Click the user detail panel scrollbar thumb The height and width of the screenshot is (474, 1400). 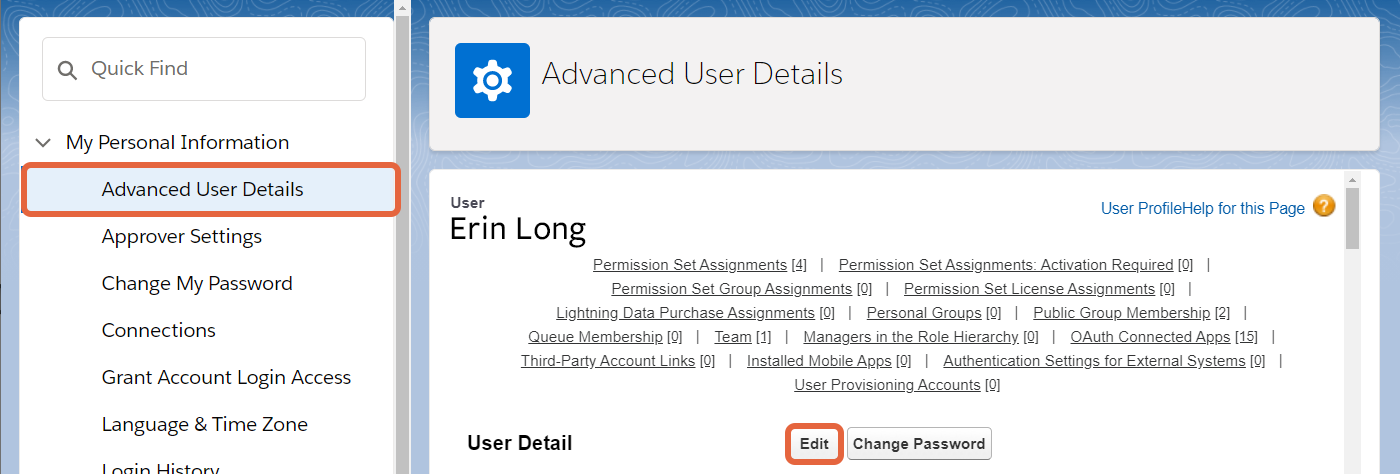coord(1352,218)
